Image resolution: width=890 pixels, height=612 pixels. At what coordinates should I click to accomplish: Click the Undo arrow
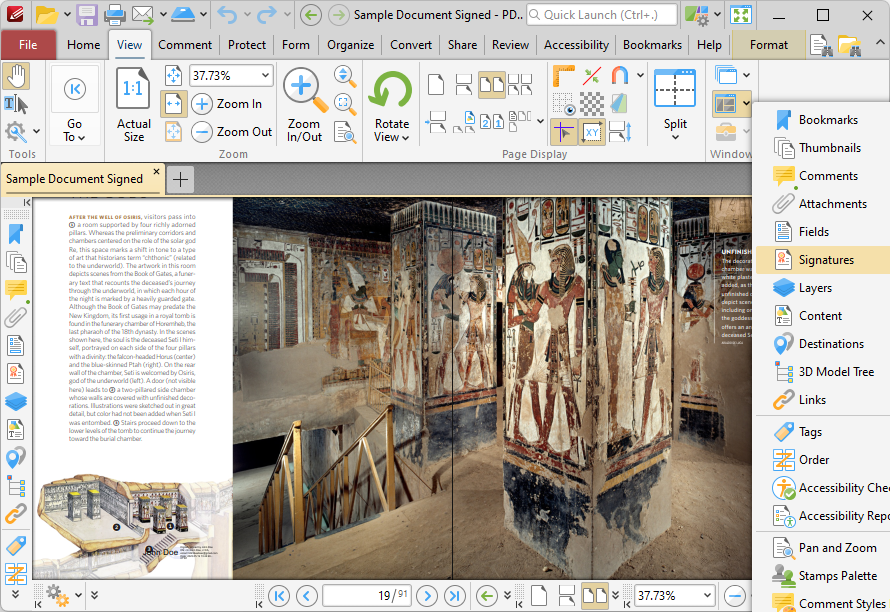click(228, 15)
